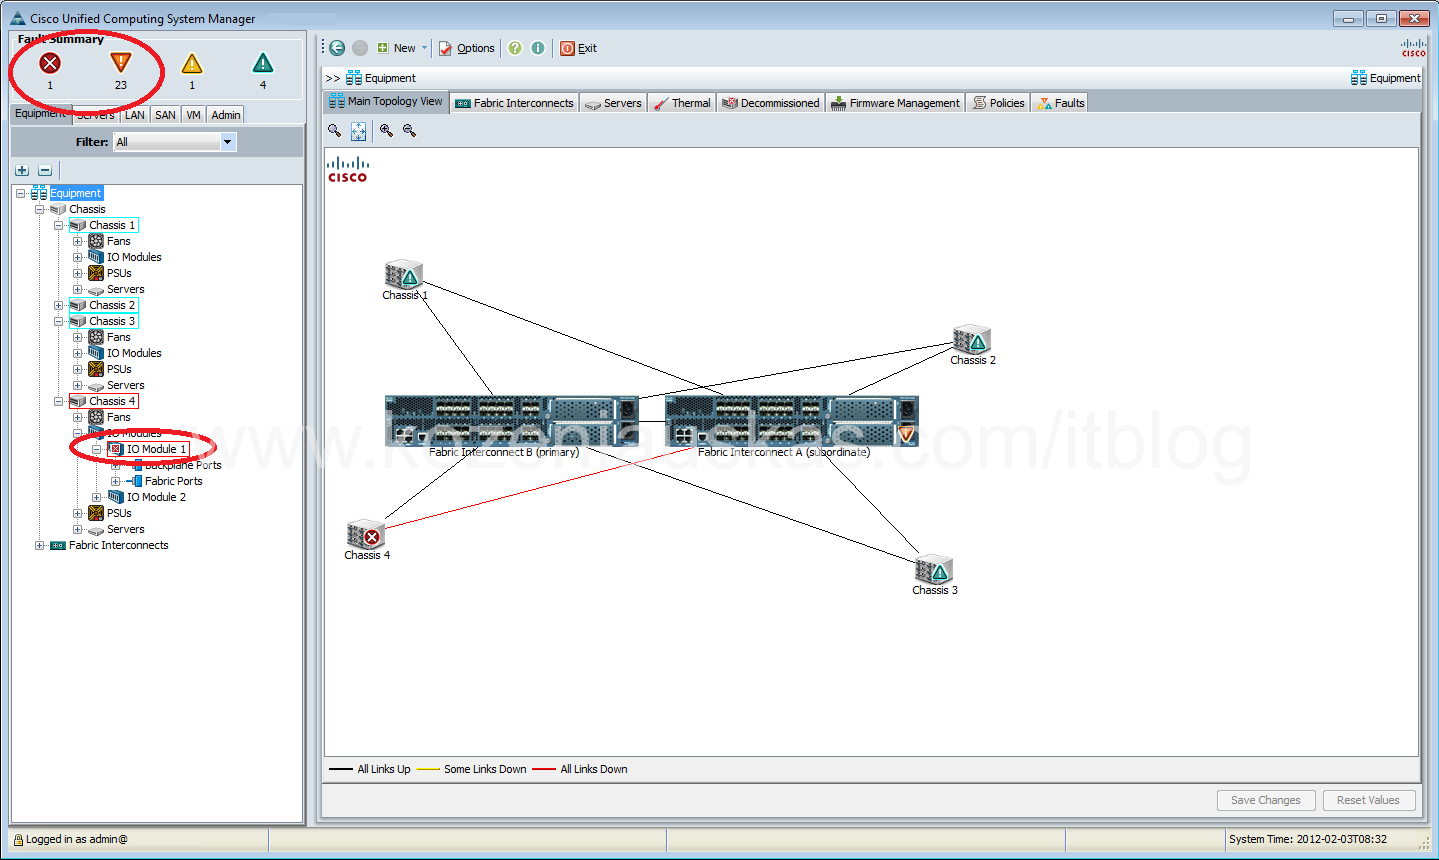Expand the Fabric Interconnects tree node

(40, 545)
